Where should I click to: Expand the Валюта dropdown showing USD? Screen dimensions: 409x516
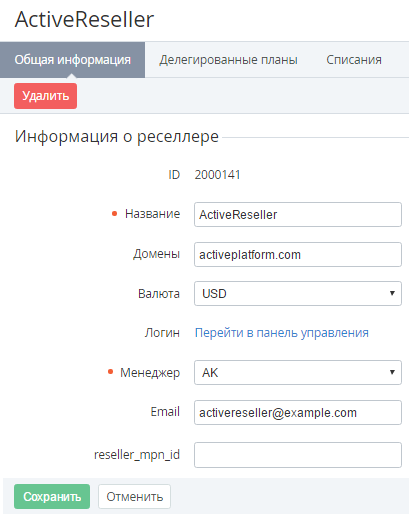coord(298,293)
